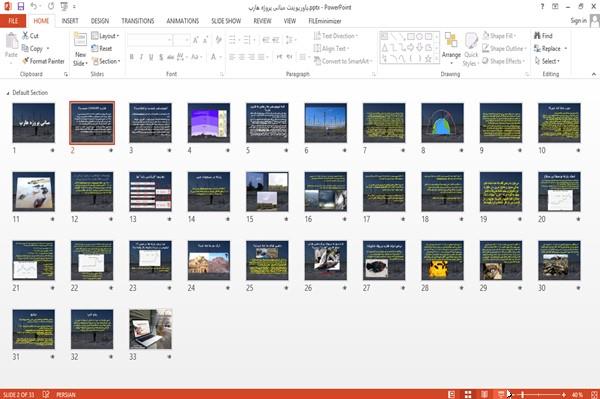Viewport: 600px width, 399px height.
Task: Collapse the Default Section triangle
Action: coord(8,93)
